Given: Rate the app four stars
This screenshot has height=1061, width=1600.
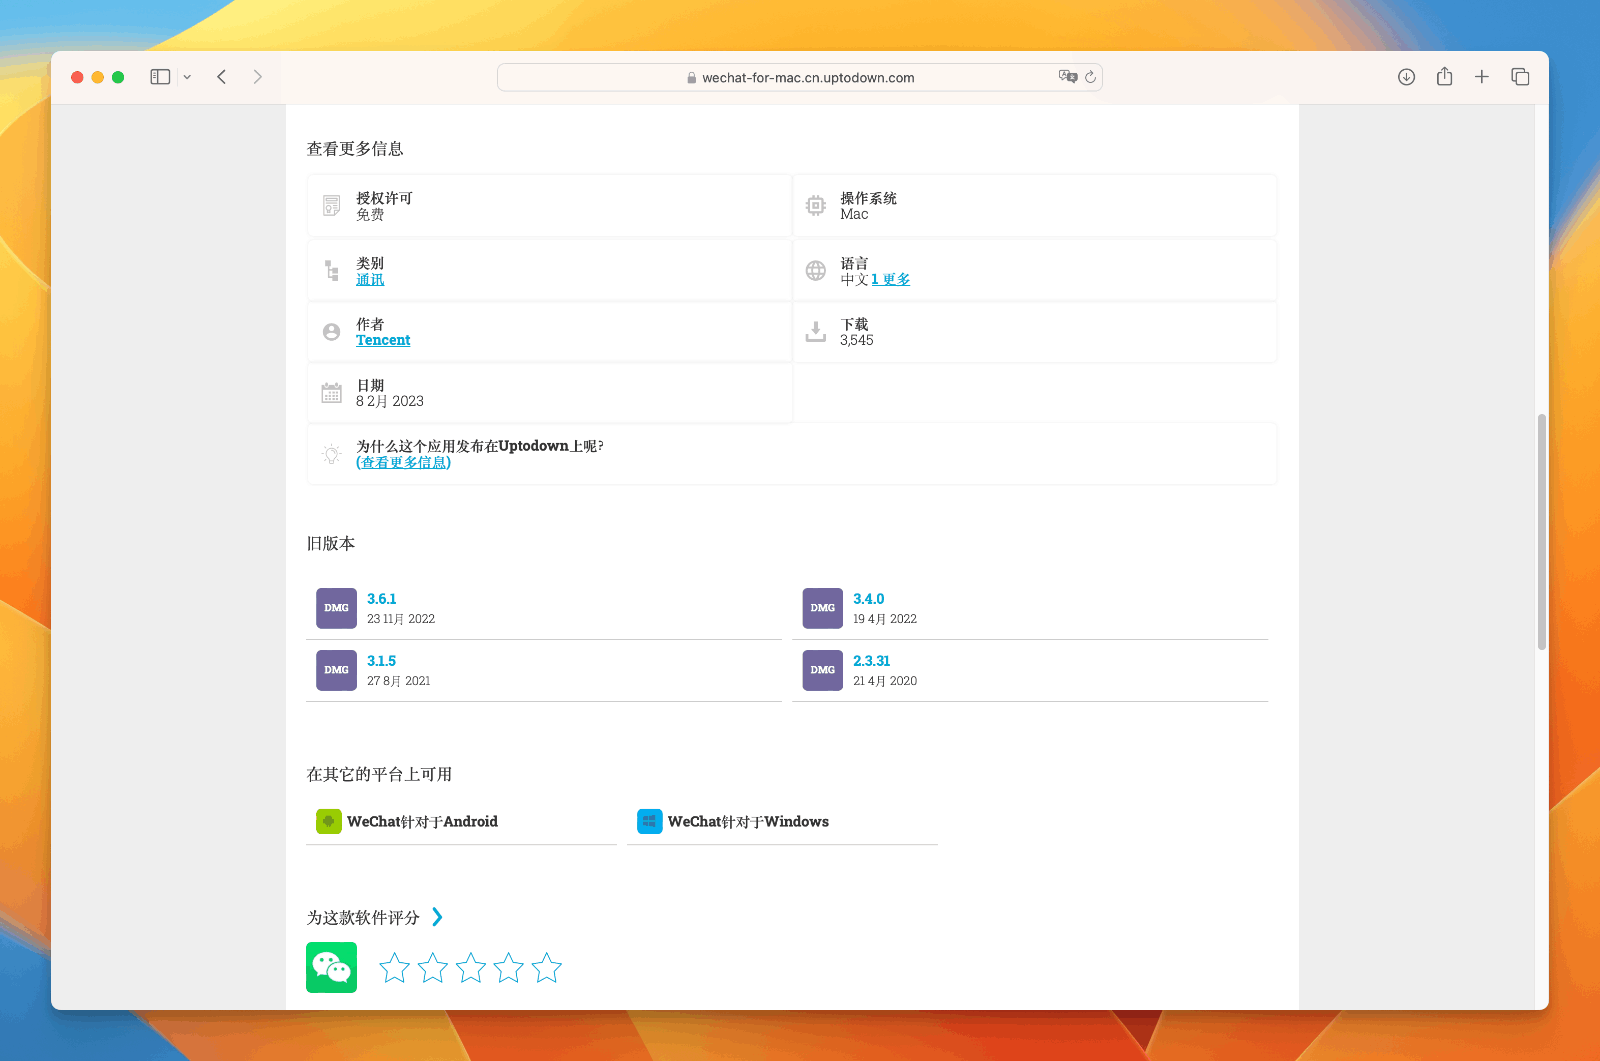Looking at the screenshot, I should click(508, 967).
